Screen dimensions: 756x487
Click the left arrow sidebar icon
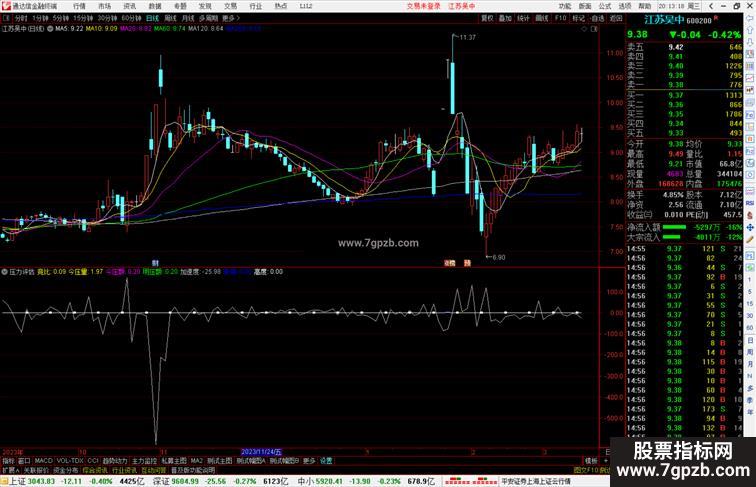tap(750, 18)
